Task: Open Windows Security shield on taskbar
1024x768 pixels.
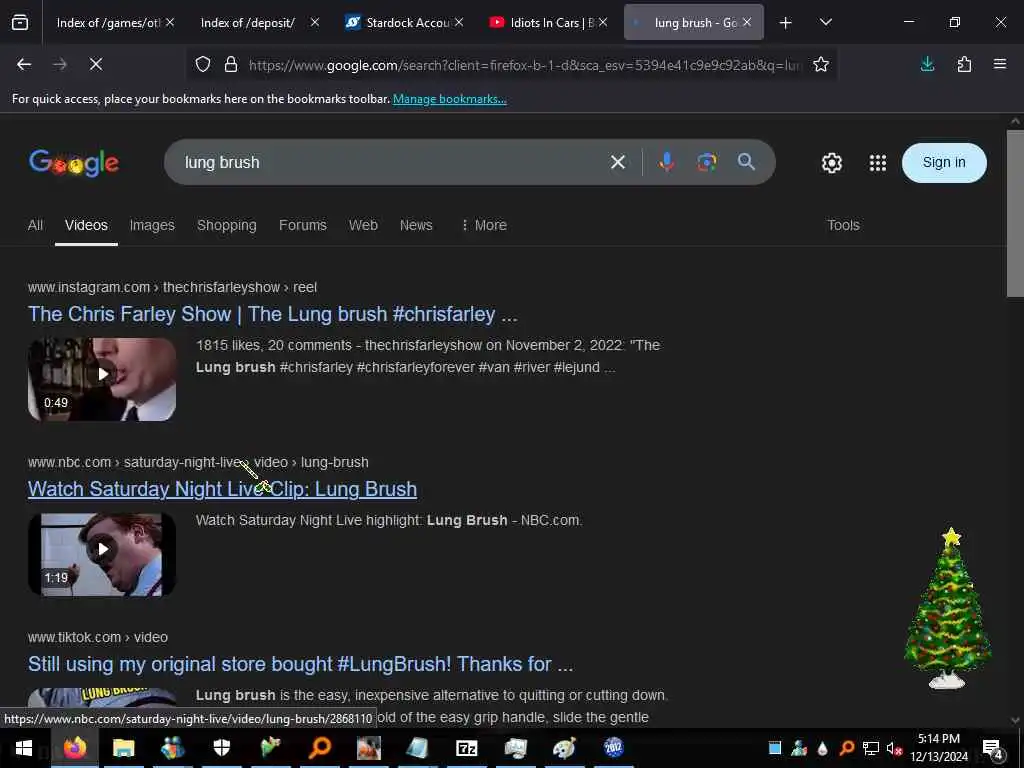Action: [x=221, y=748]
